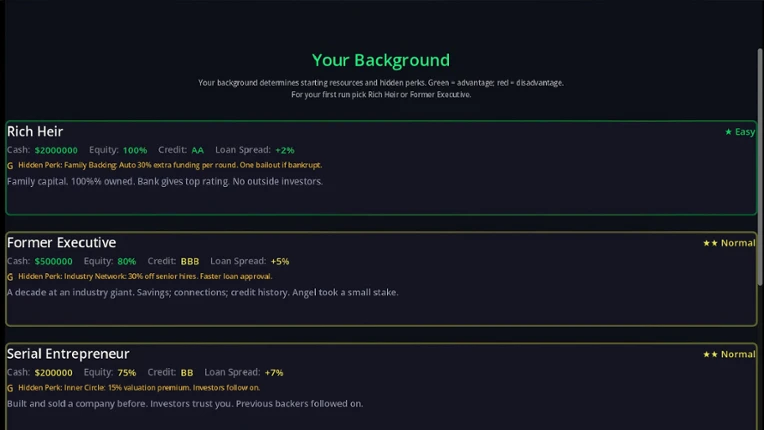Click the G perk icon for Inner Circle

[x=10, y=388]
